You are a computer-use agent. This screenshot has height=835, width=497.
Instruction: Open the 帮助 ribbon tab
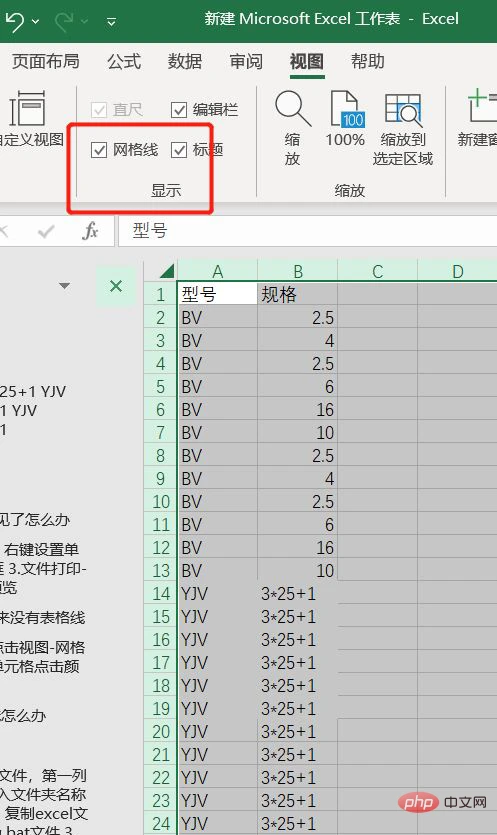pos(368,61)
